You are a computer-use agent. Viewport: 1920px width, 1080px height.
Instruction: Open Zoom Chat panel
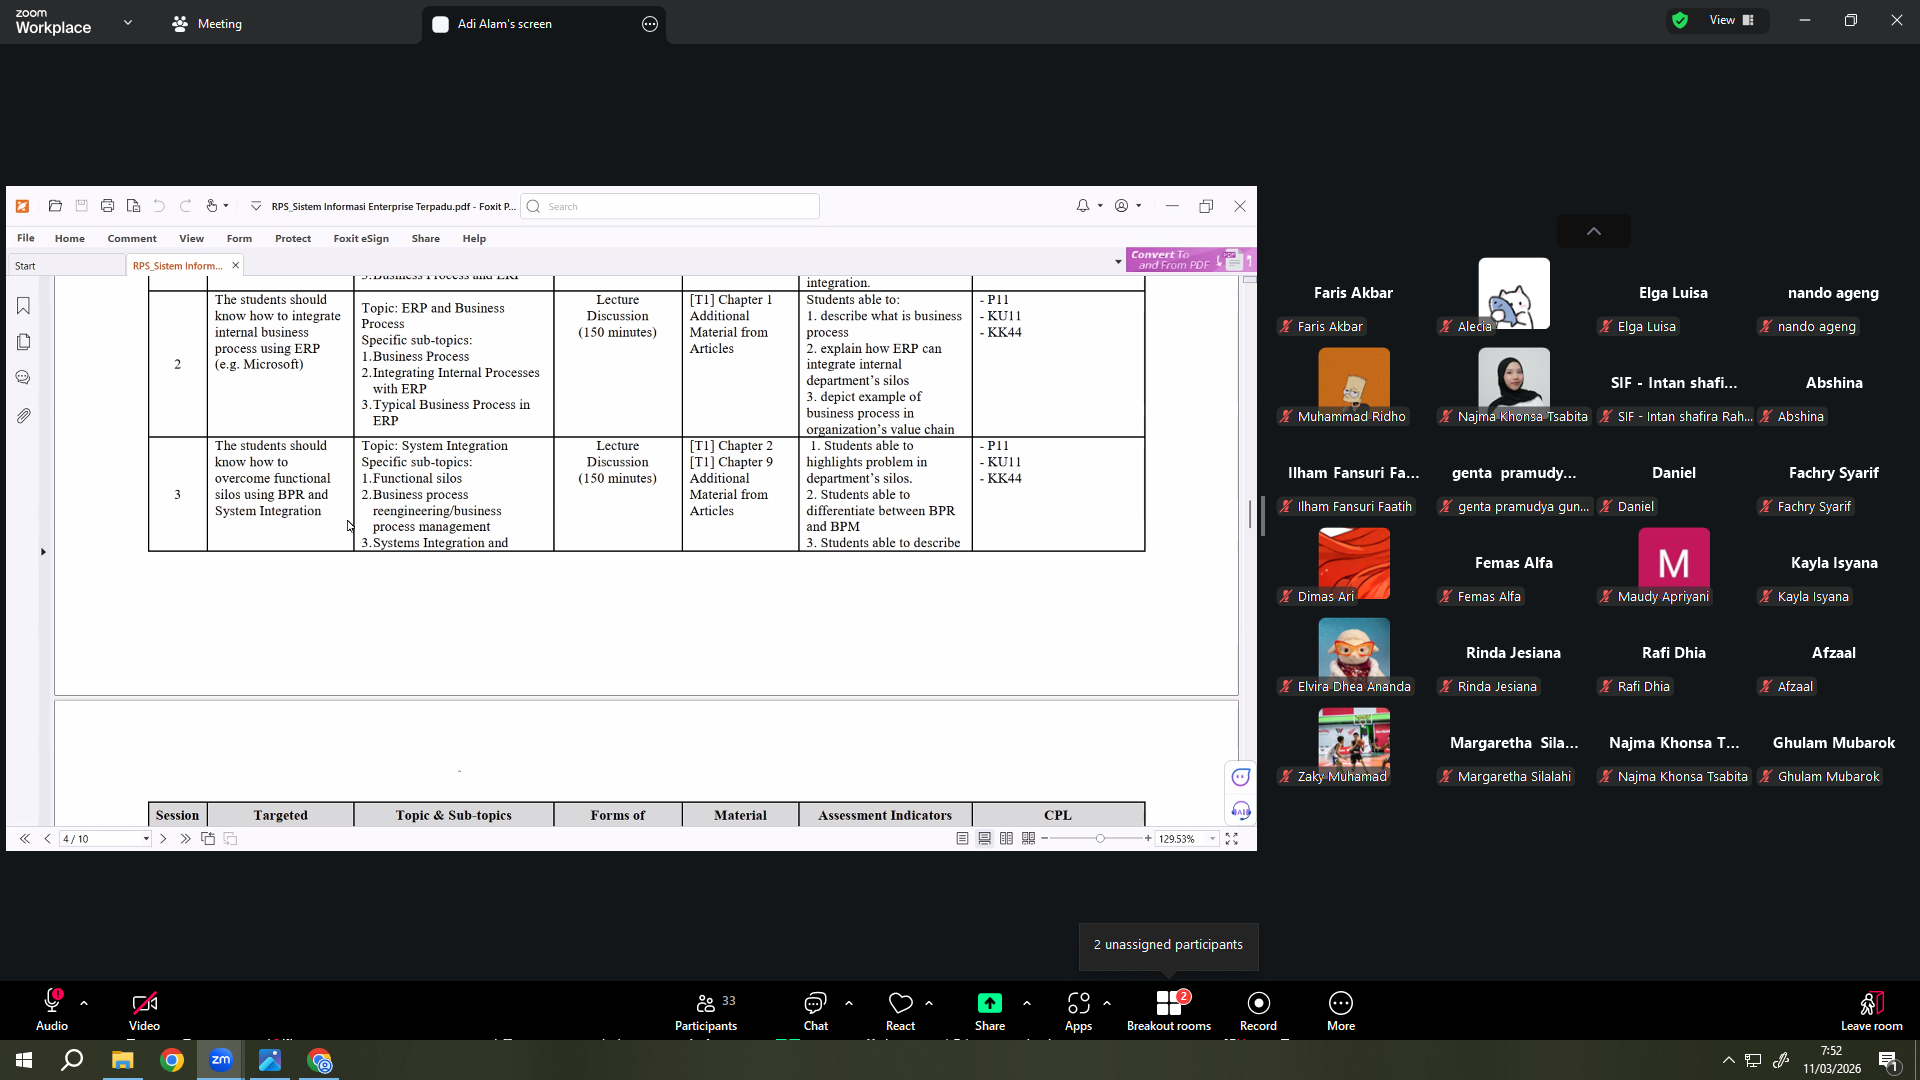(x=816, y=1011)
